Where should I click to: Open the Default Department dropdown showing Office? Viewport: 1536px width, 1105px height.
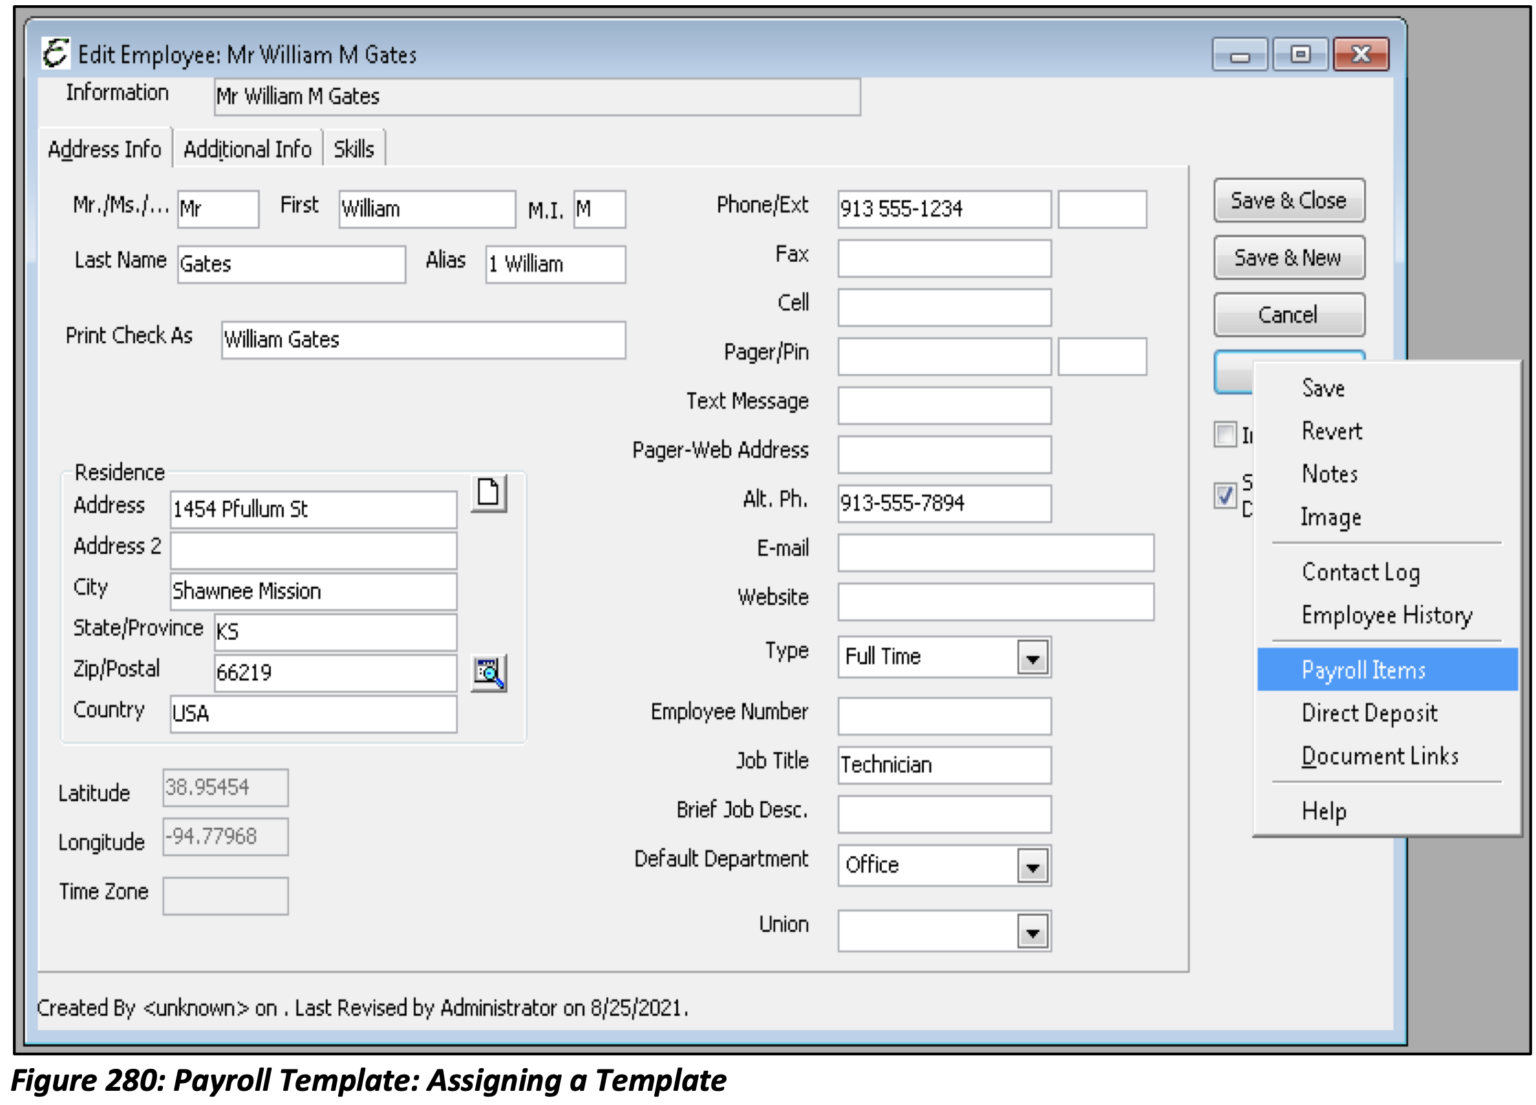1031,864
